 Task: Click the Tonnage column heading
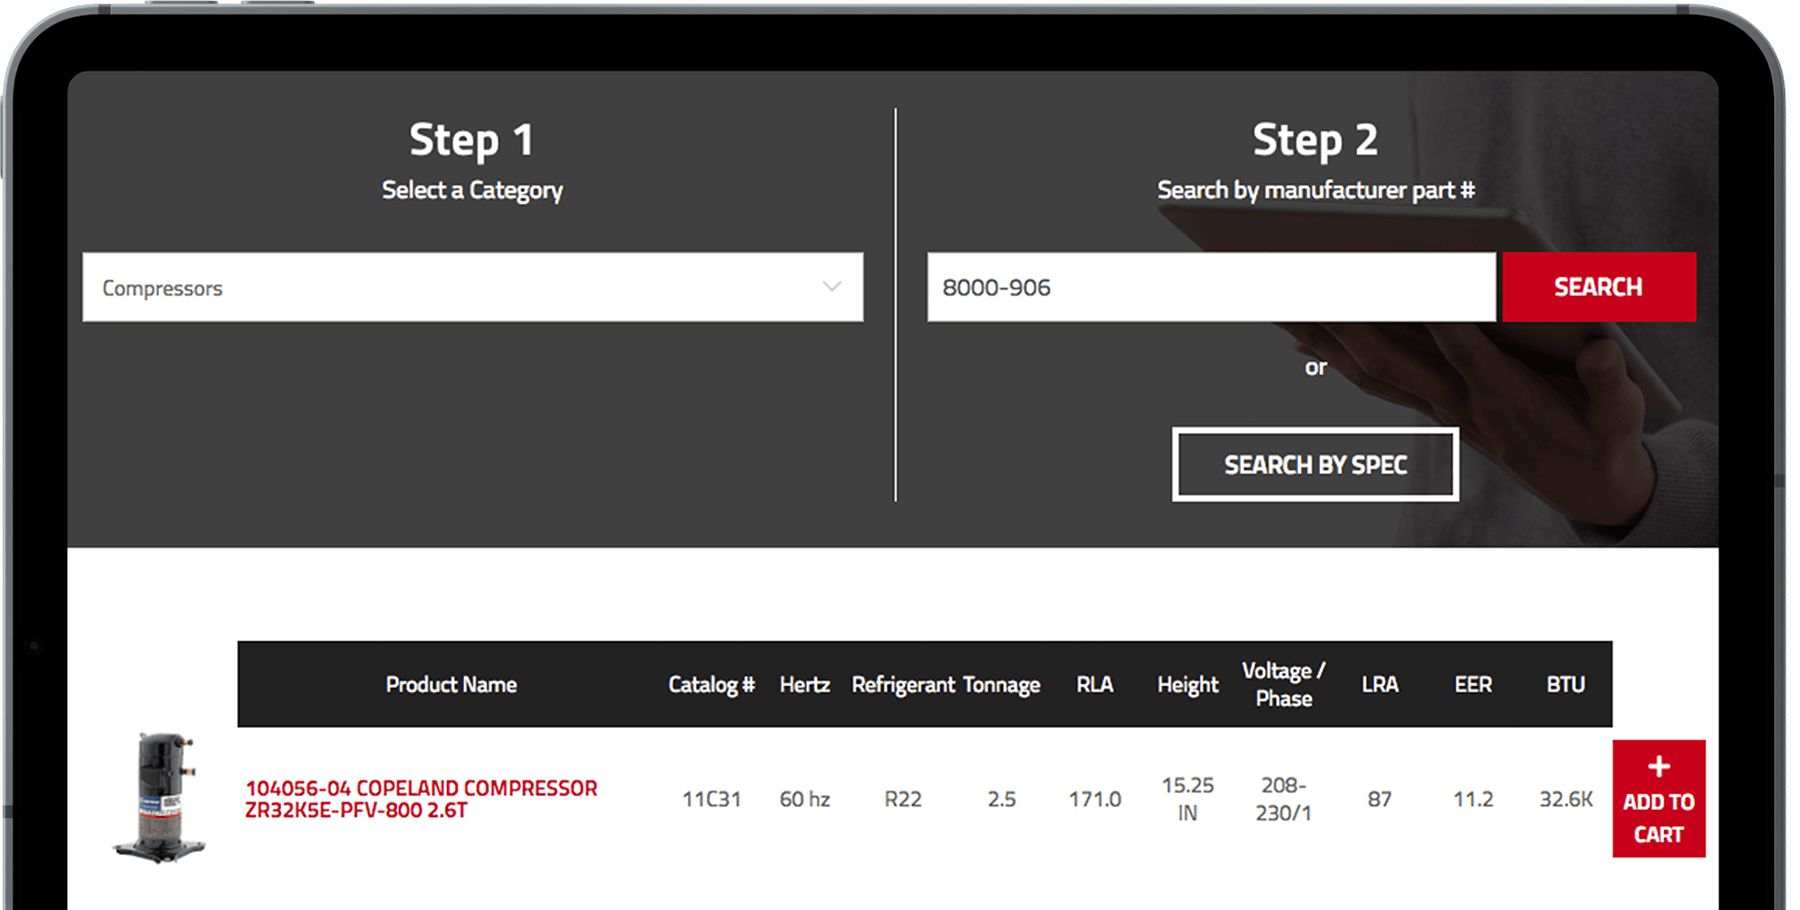point(1002,684)
